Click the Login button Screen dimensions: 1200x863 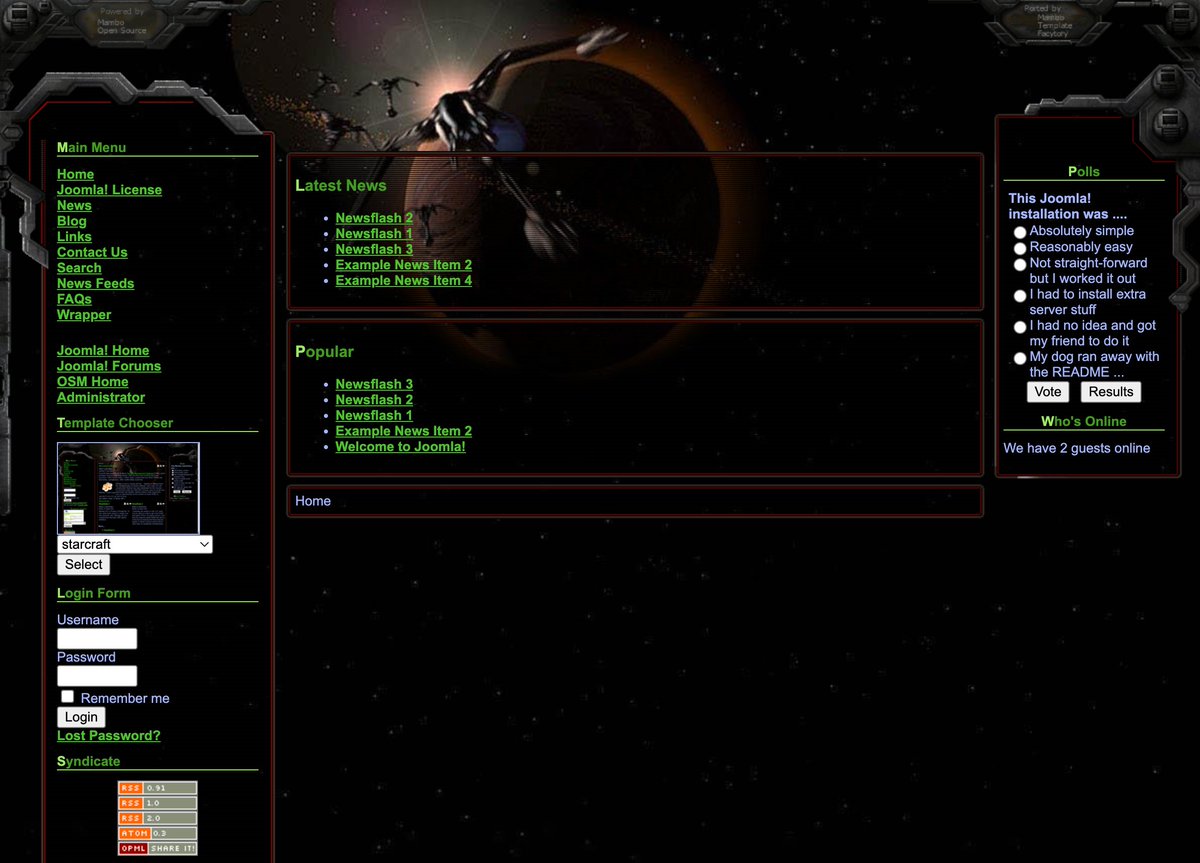pyautogui.click(x=81, y=717)
